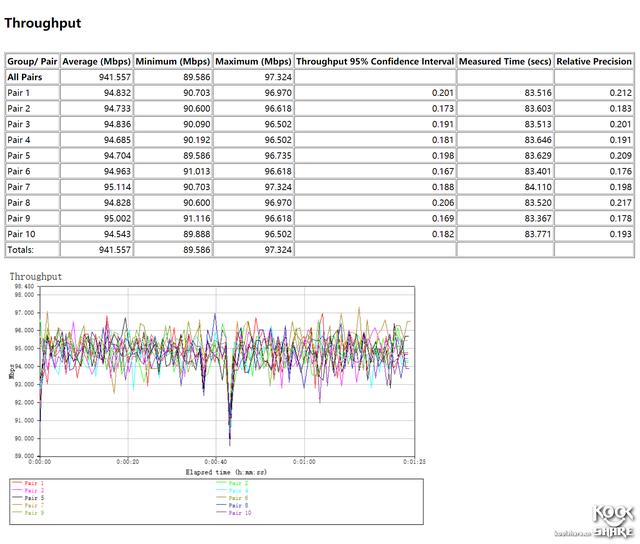Click the Maximum (Mbps) column header
The width and height of the screenshot is (640, 544).
(253, 61)
